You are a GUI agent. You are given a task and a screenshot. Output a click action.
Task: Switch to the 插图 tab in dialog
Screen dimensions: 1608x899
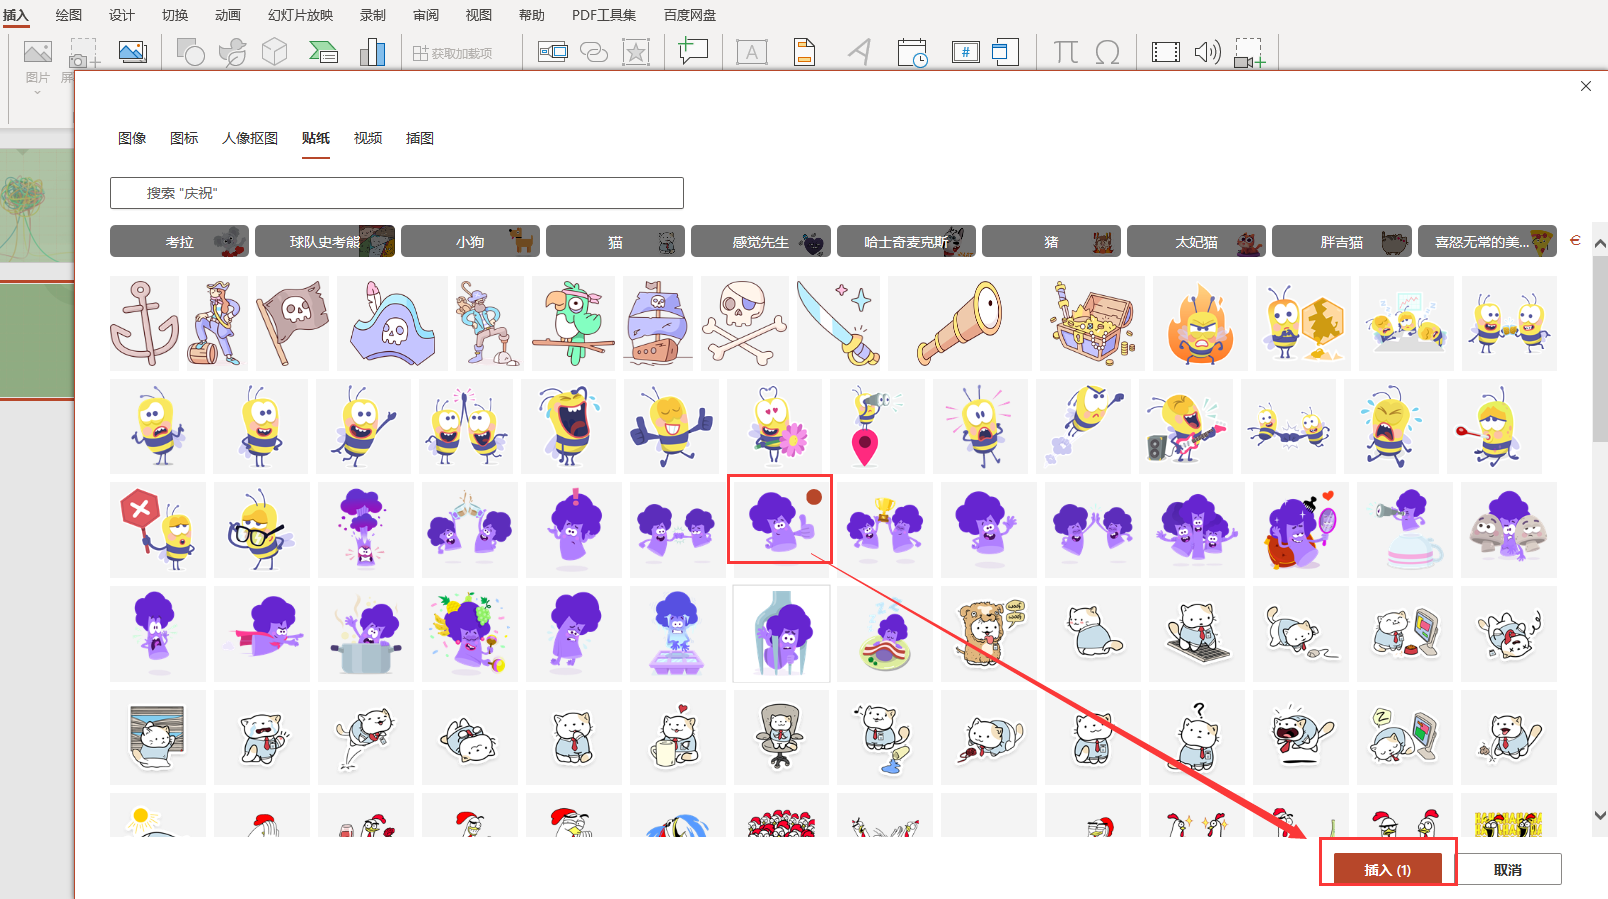pyautogui.click(x=420, y=138)
